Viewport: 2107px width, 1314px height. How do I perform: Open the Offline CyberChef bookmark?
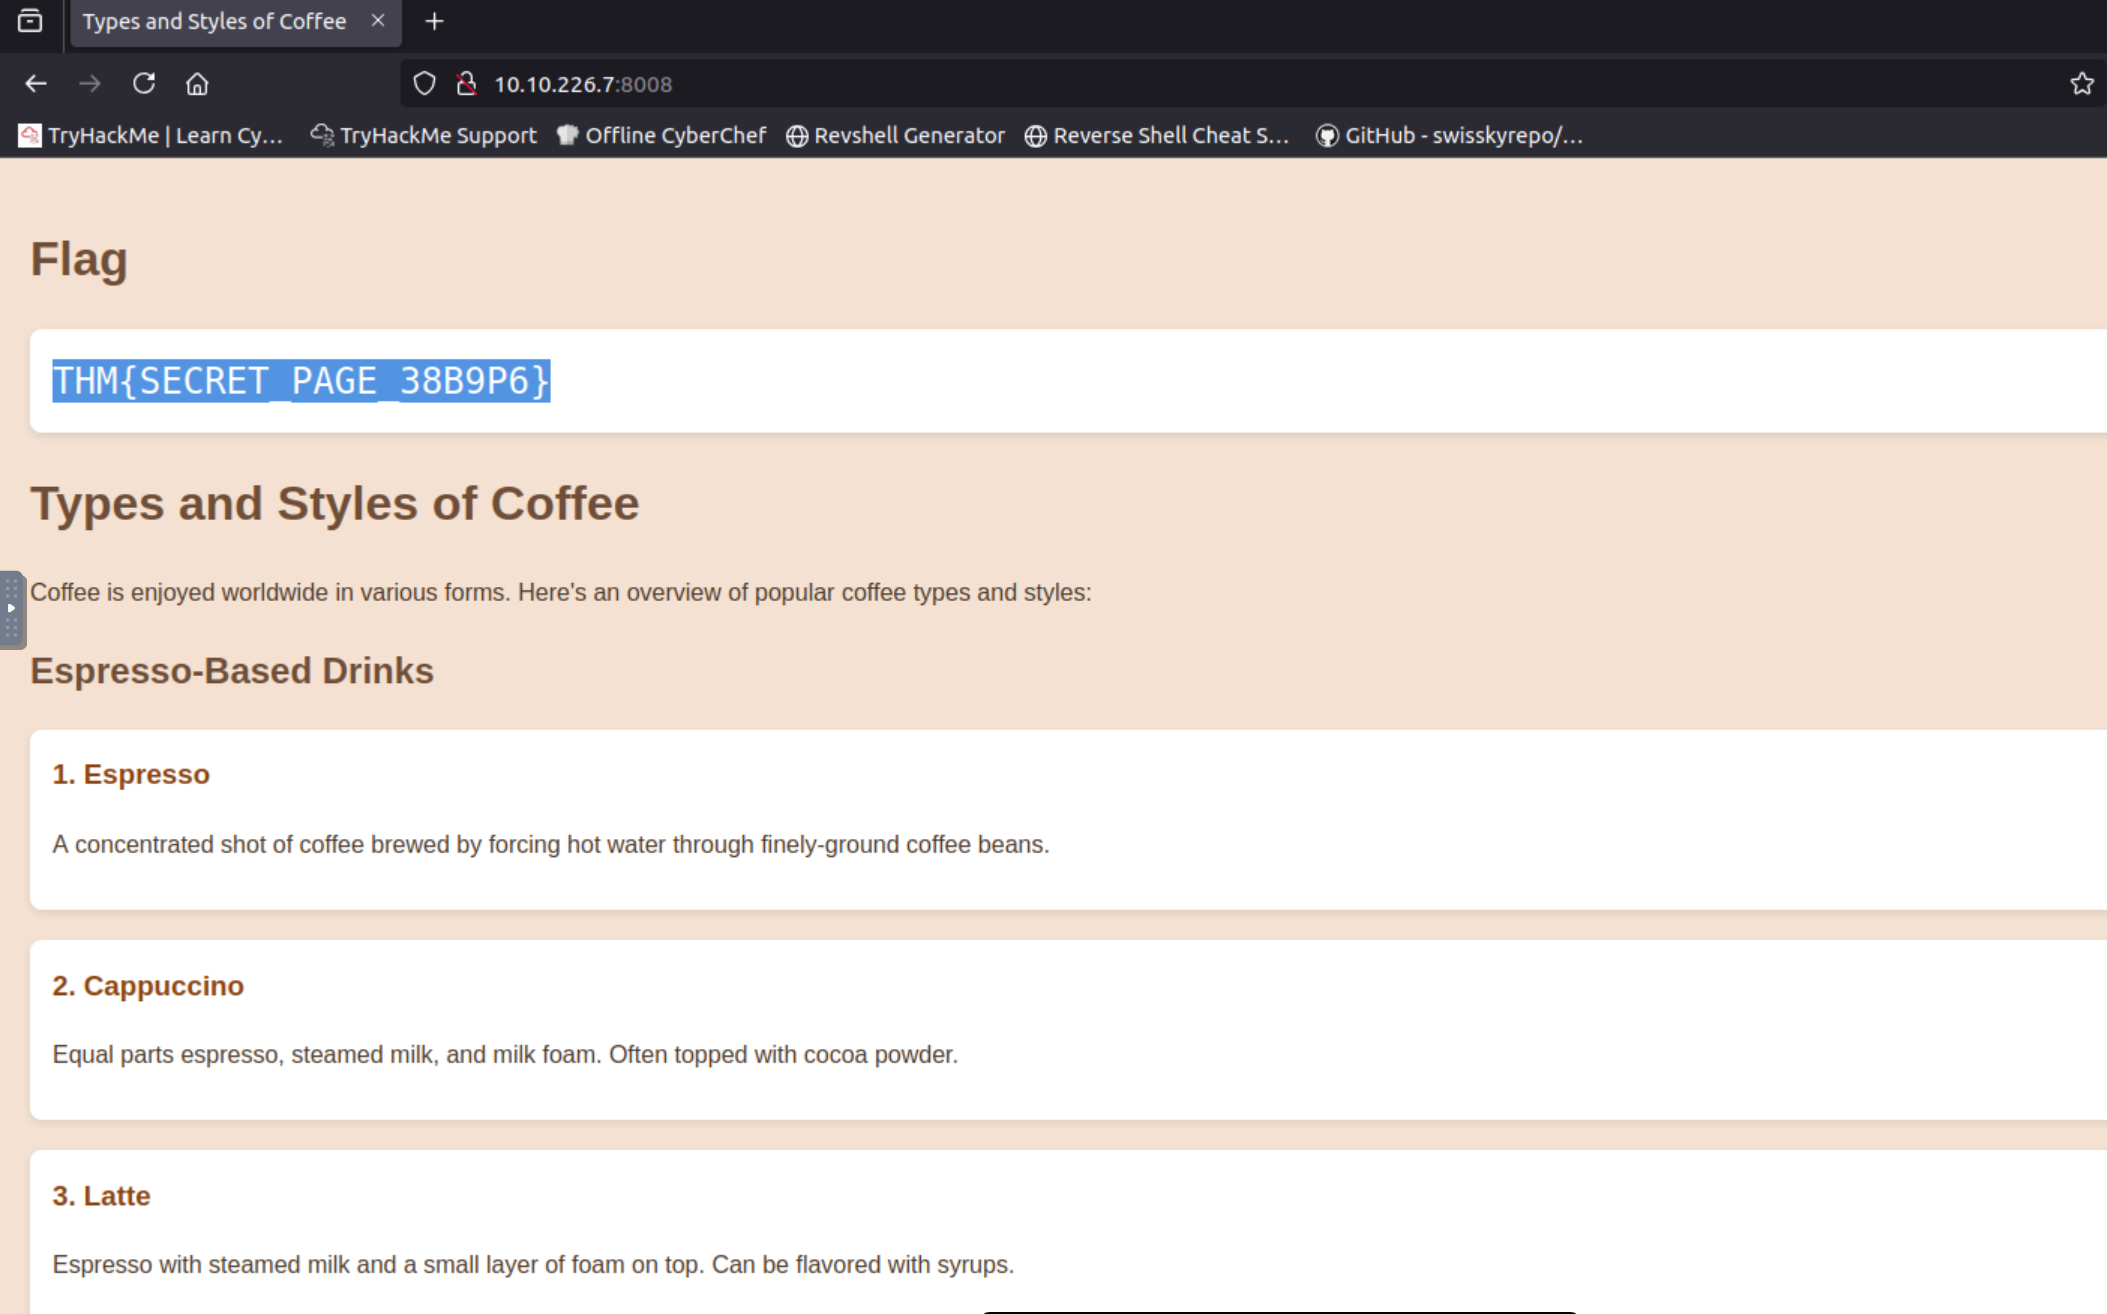(662, 136)
